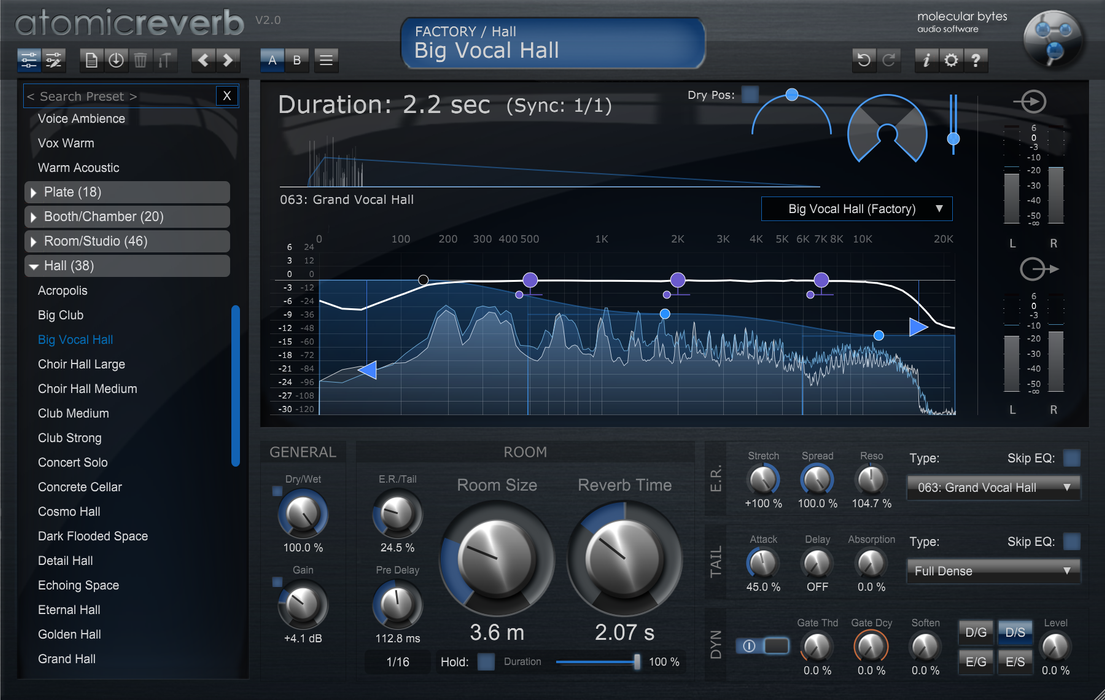Undo the last change

(865, 60)
